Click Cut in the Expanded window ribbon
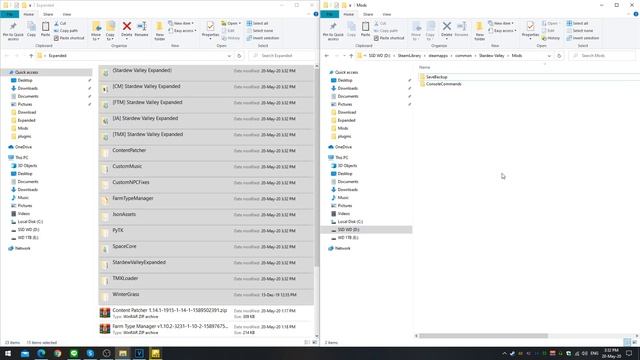The height and width of the screenshot is (360, 640). pos(60,23)
